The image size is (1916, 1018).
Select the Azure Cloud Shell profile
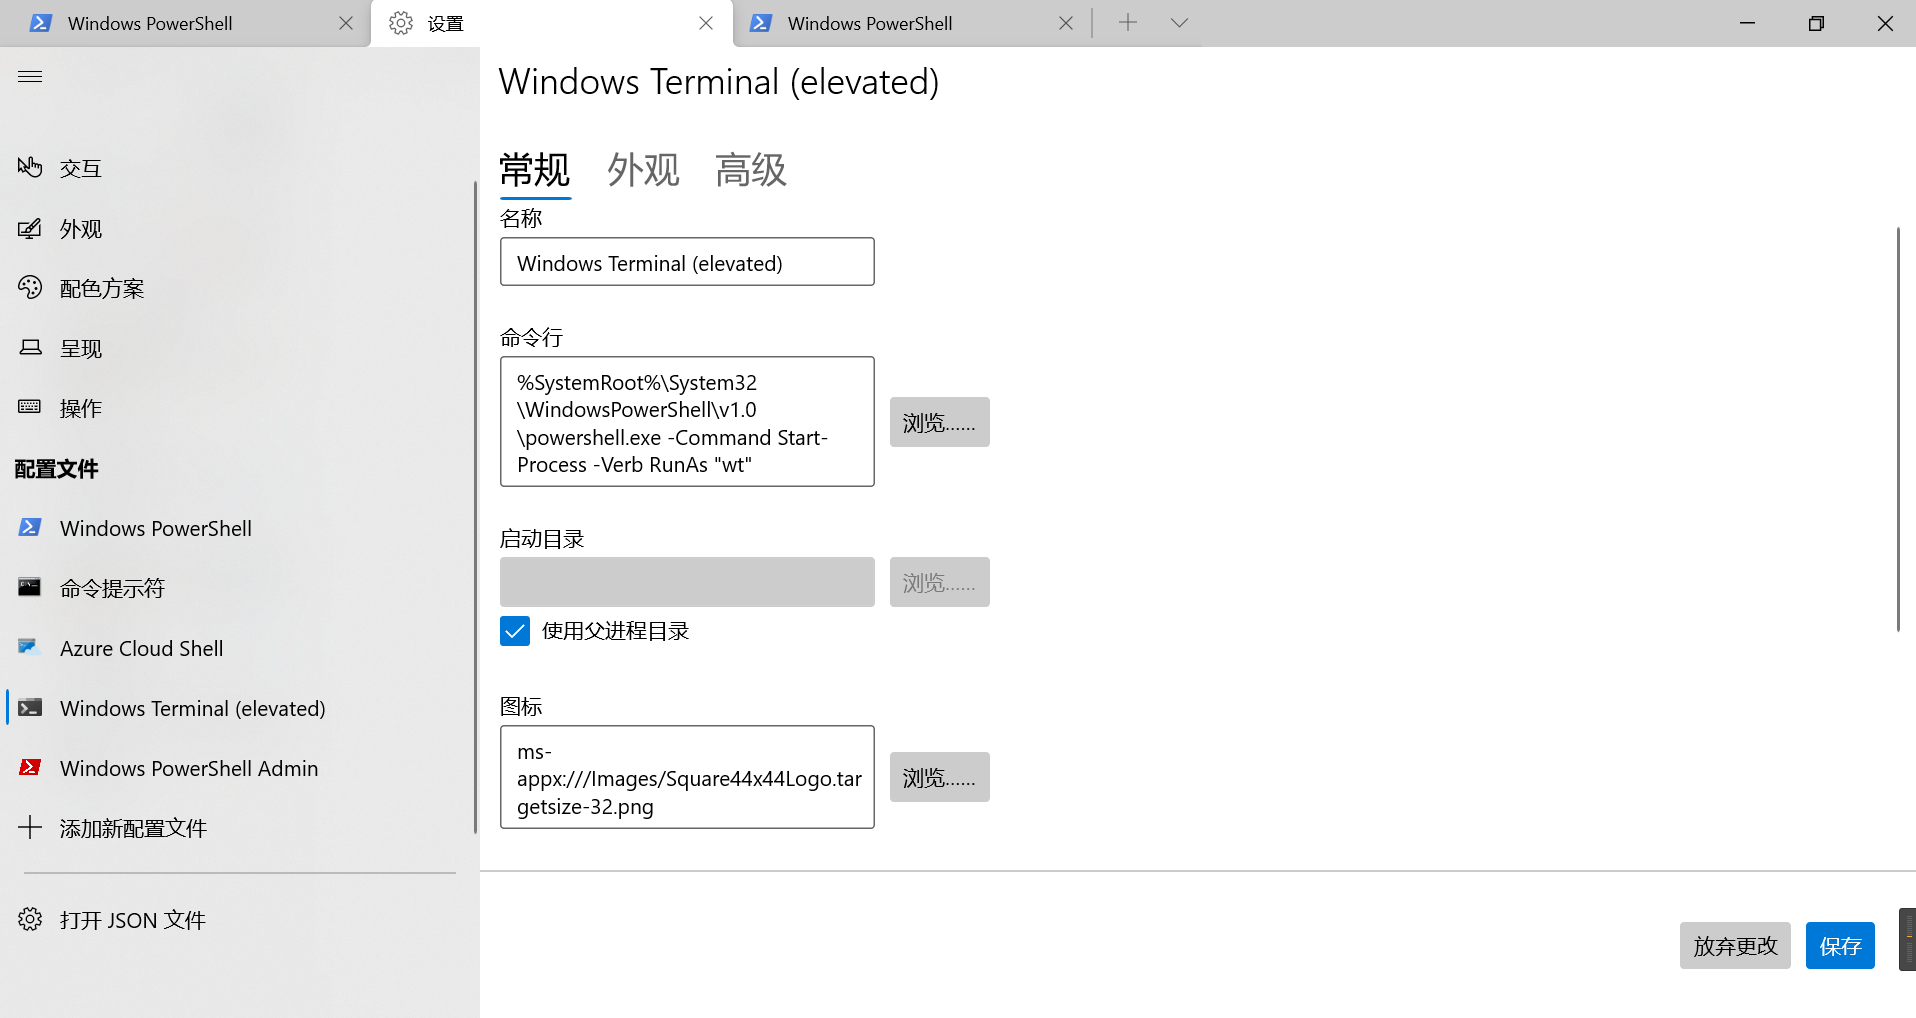click(141, 648)
